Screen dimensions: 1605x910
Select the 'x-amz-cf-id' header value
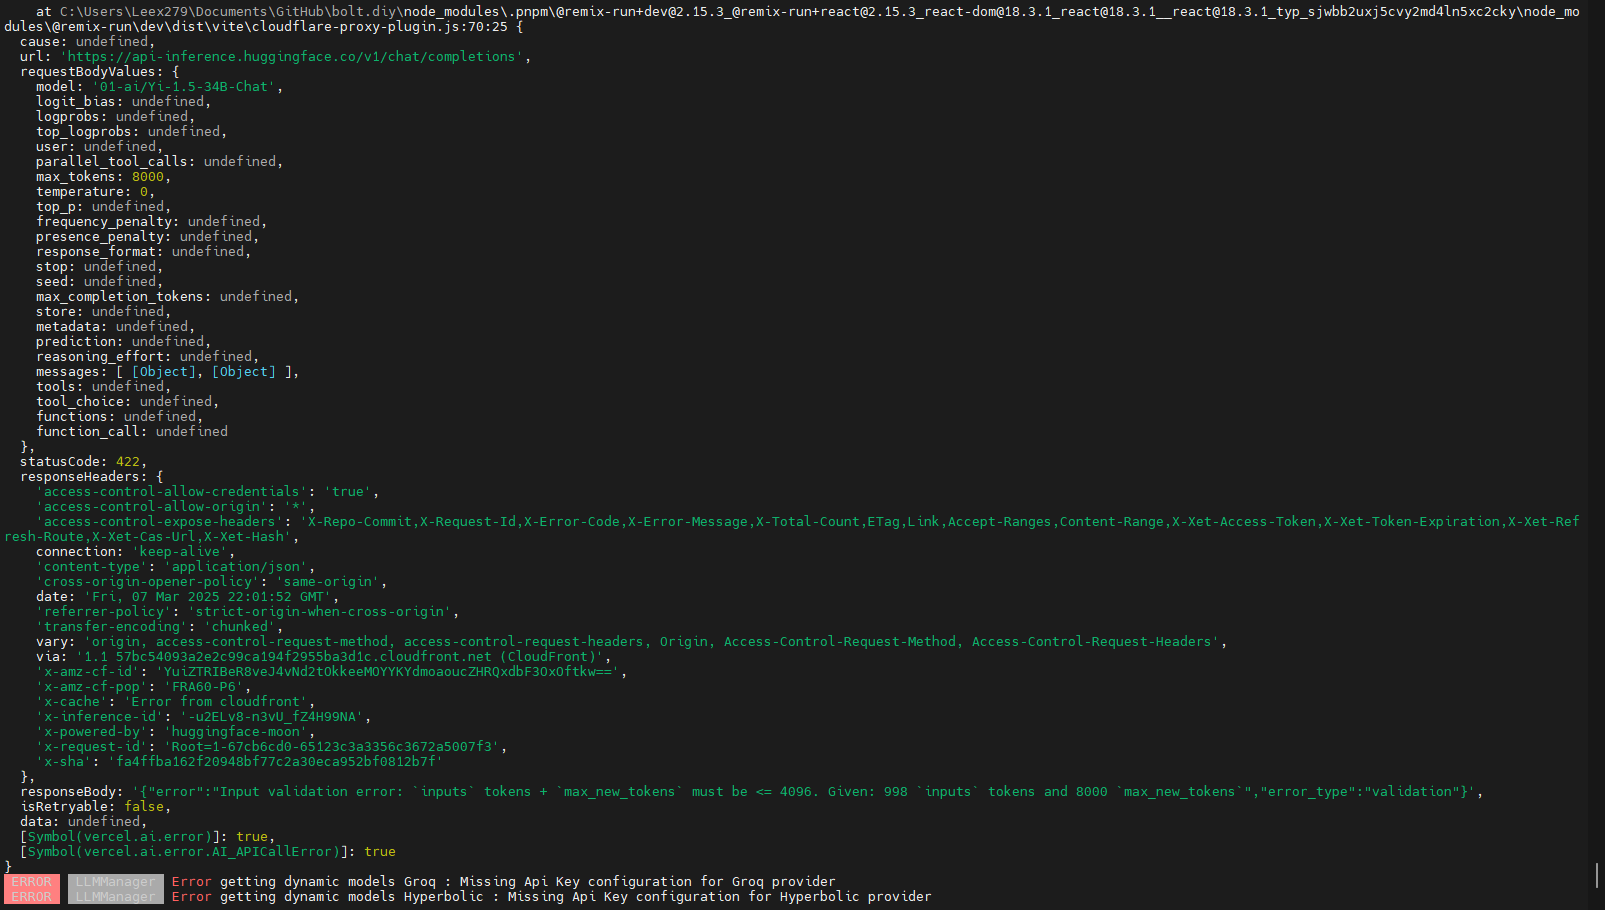pos(388,672)
